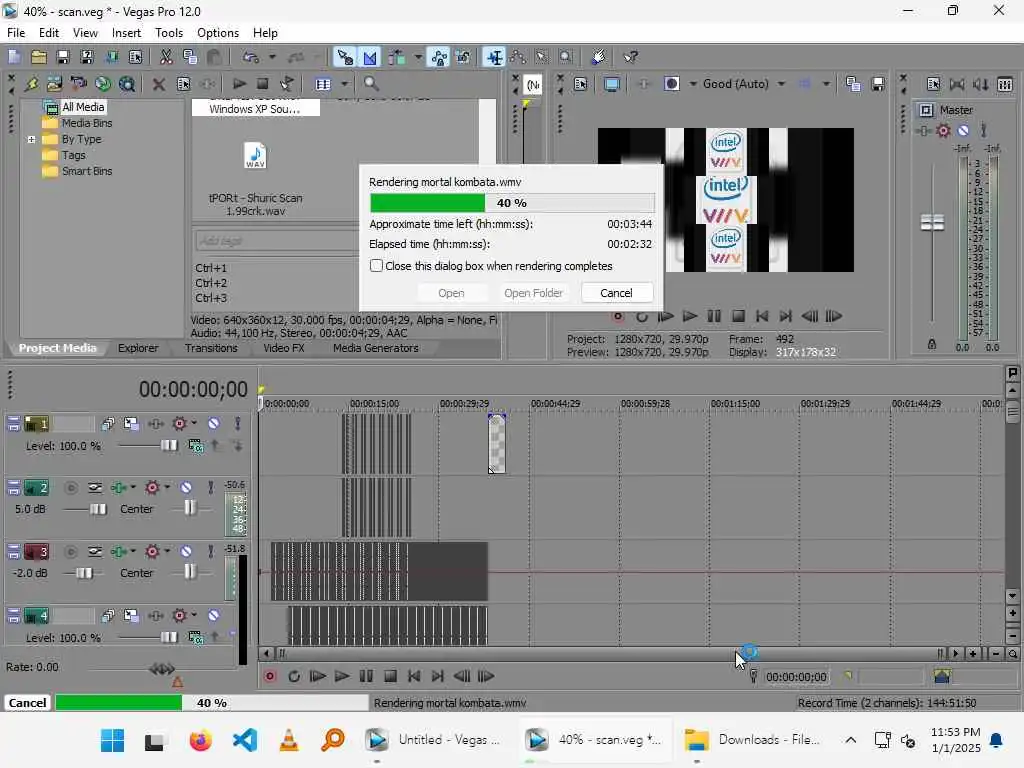Viewport: 1024px width, 768px height.
Task: Adjust track 2 pan slider set to Center
Action: pos(189,507)
